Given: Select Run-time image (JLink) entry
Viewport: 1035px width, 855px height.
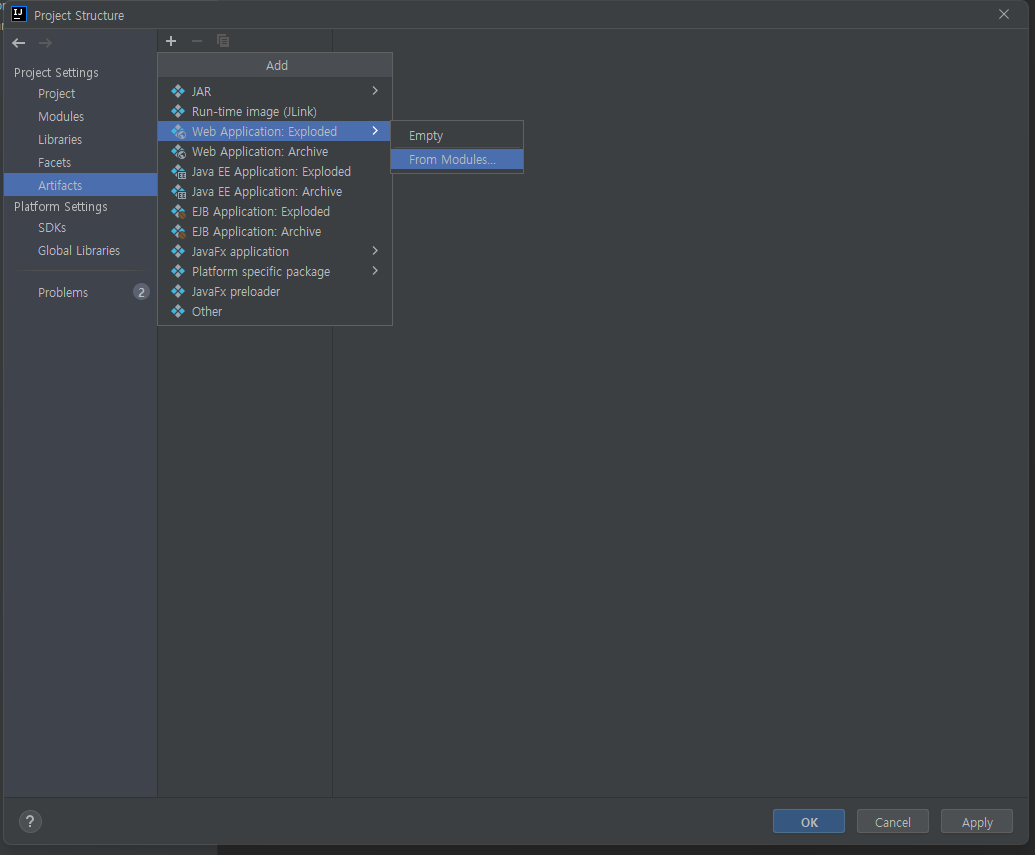Looking at the screenshot, I should click(x=275, y=111).
